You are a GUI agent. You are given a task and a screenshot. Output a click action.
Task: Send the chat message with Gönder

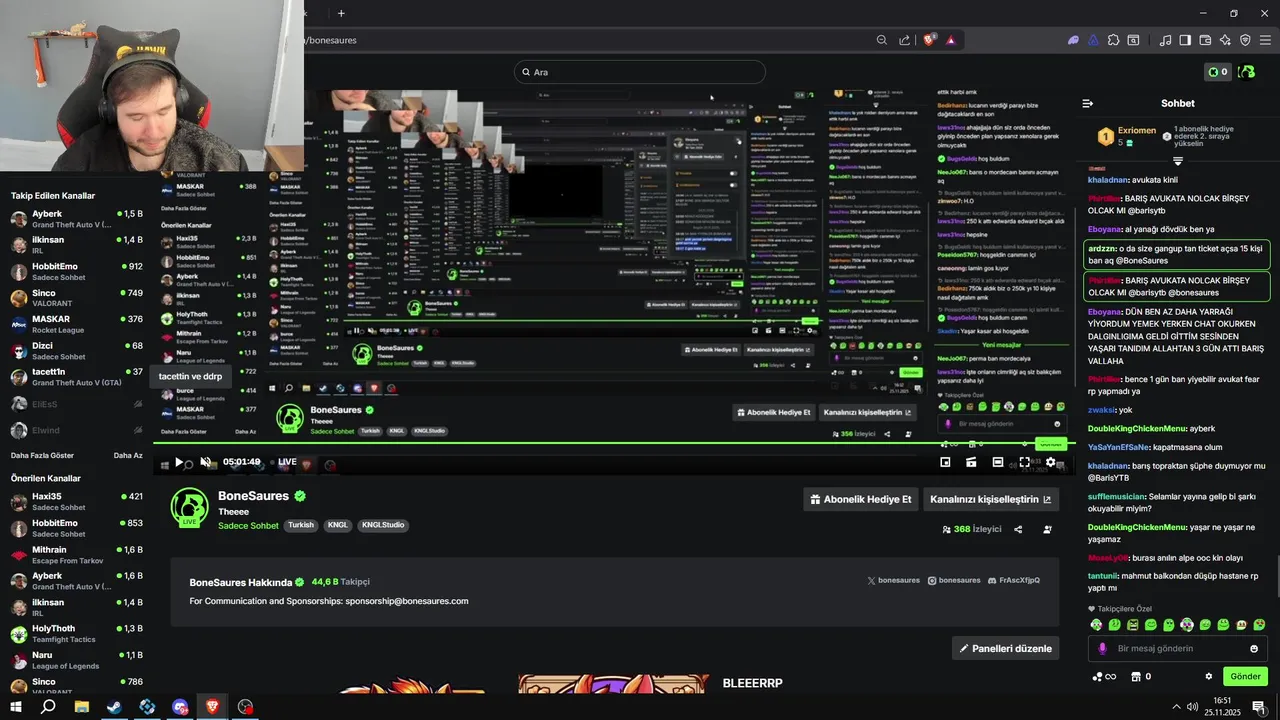click(x=1245, y=676)
